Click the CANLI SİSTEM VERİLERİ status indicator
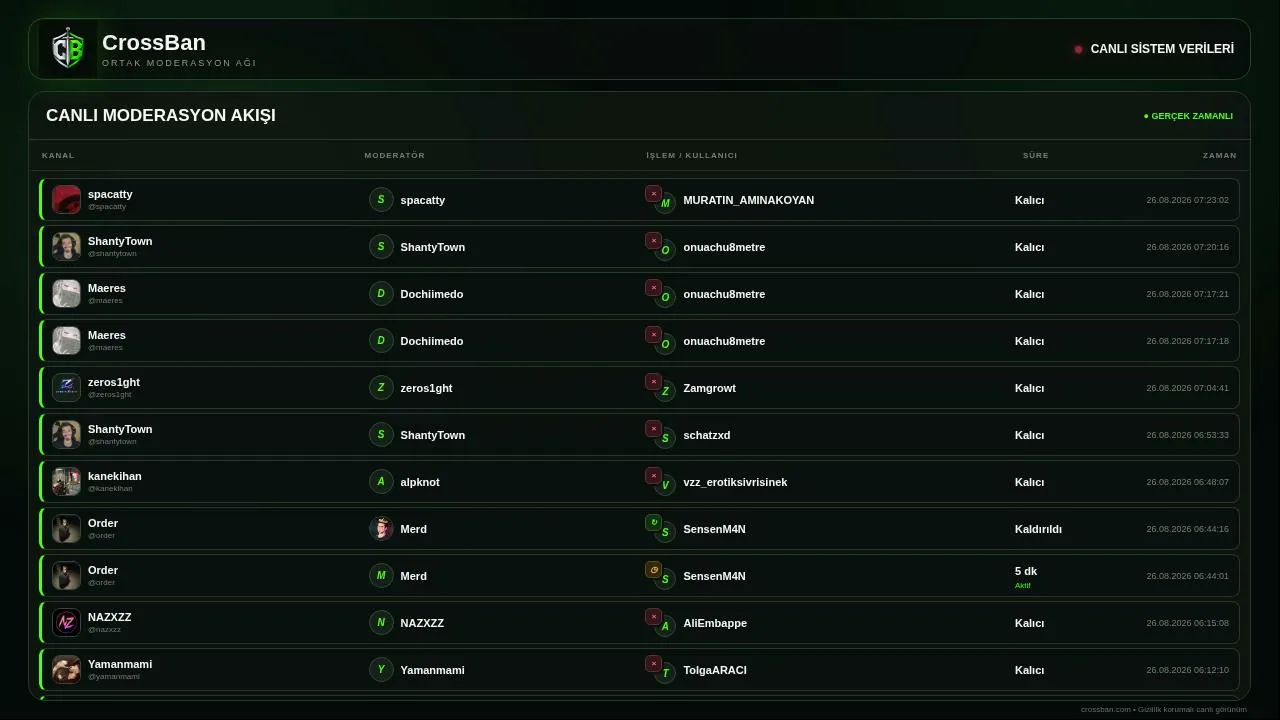Screen dimensions: 1280x720 tap(1154, 49)
